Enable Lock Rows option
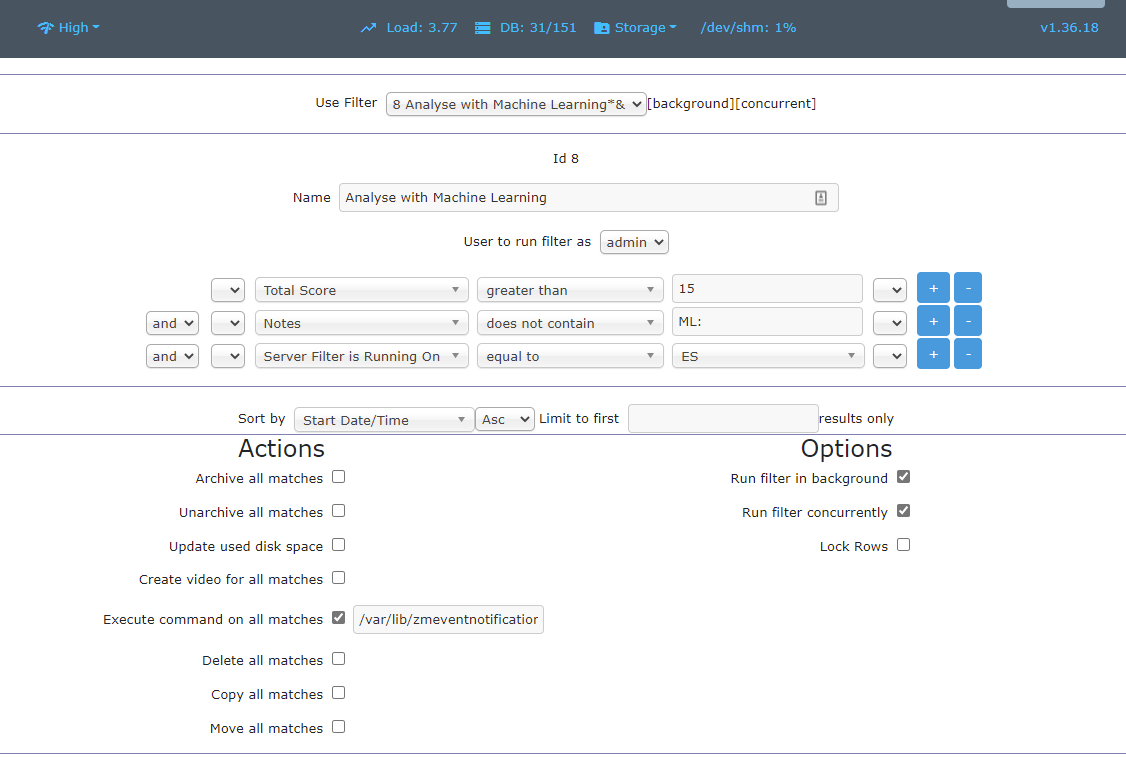The image size is (1126, 757). click(x=903, y=545)
